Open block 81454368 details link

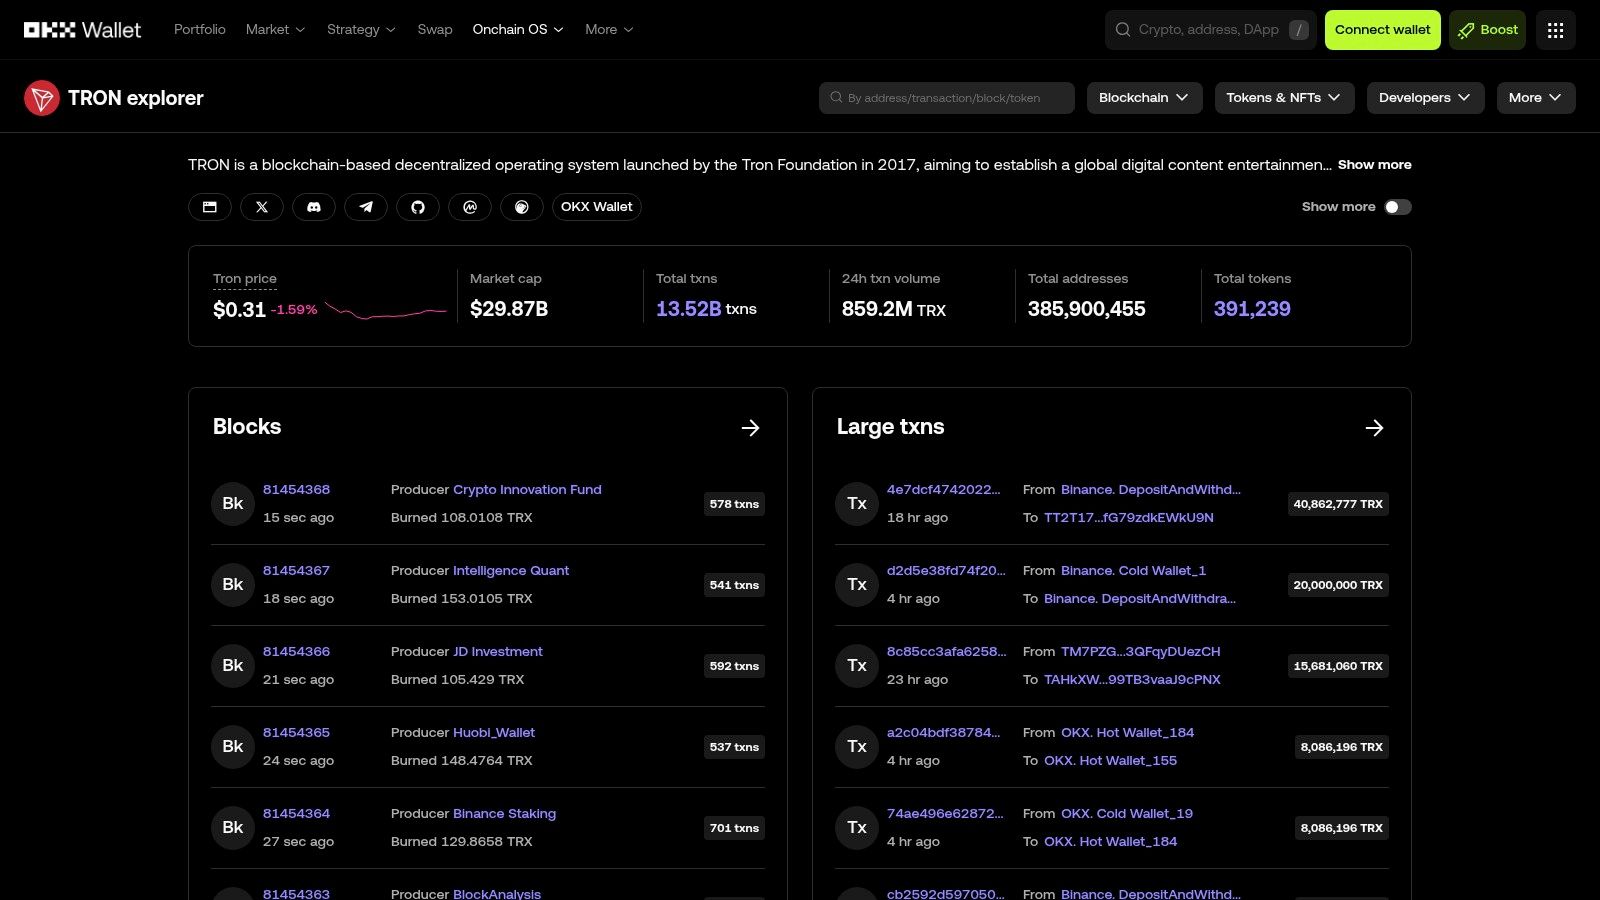tap(296, 489)
